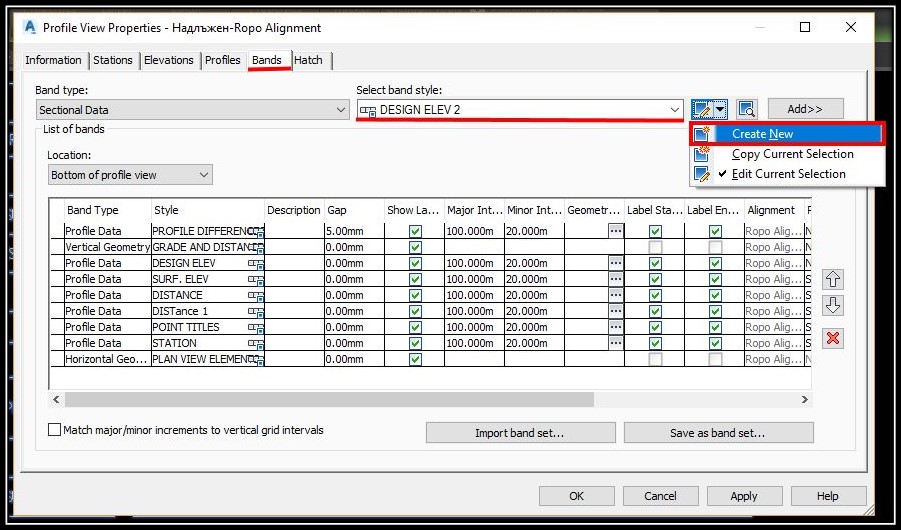This screenshot has height=530, width=901.
Task: Click the OK button
Action: click(x=576, y=496)
